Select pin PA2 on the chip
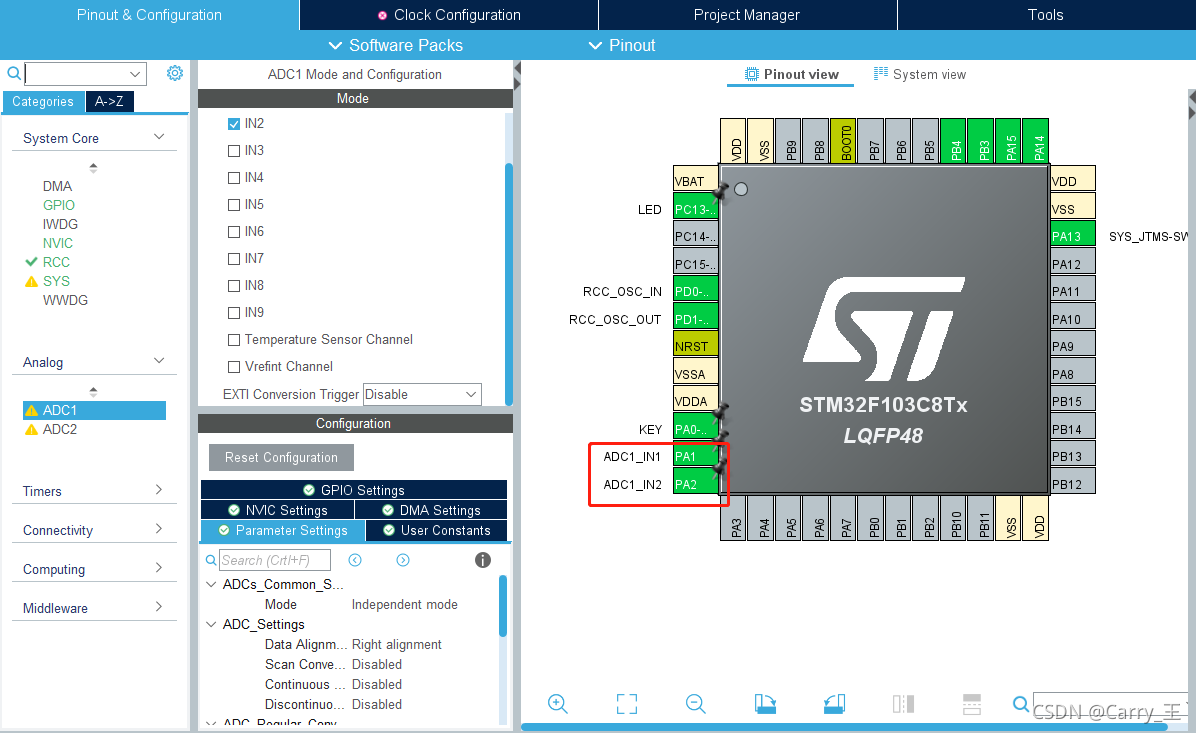Image resolution: width=1196 pixels, height=733 pixels. tap(695, 484)
